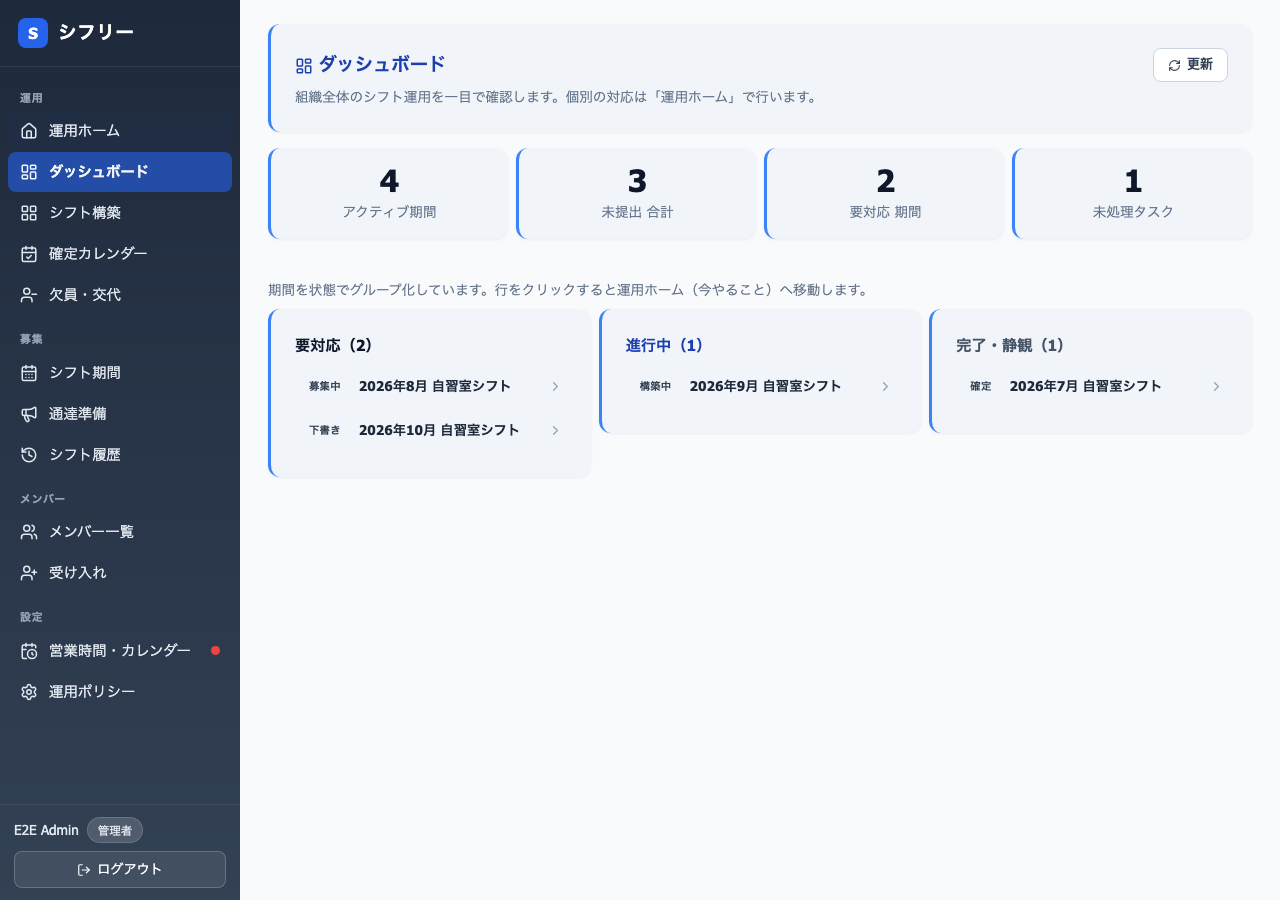Open 運用ポリシー settings
This screenshot has width=1280, height=900.
(x=120, y=692)
